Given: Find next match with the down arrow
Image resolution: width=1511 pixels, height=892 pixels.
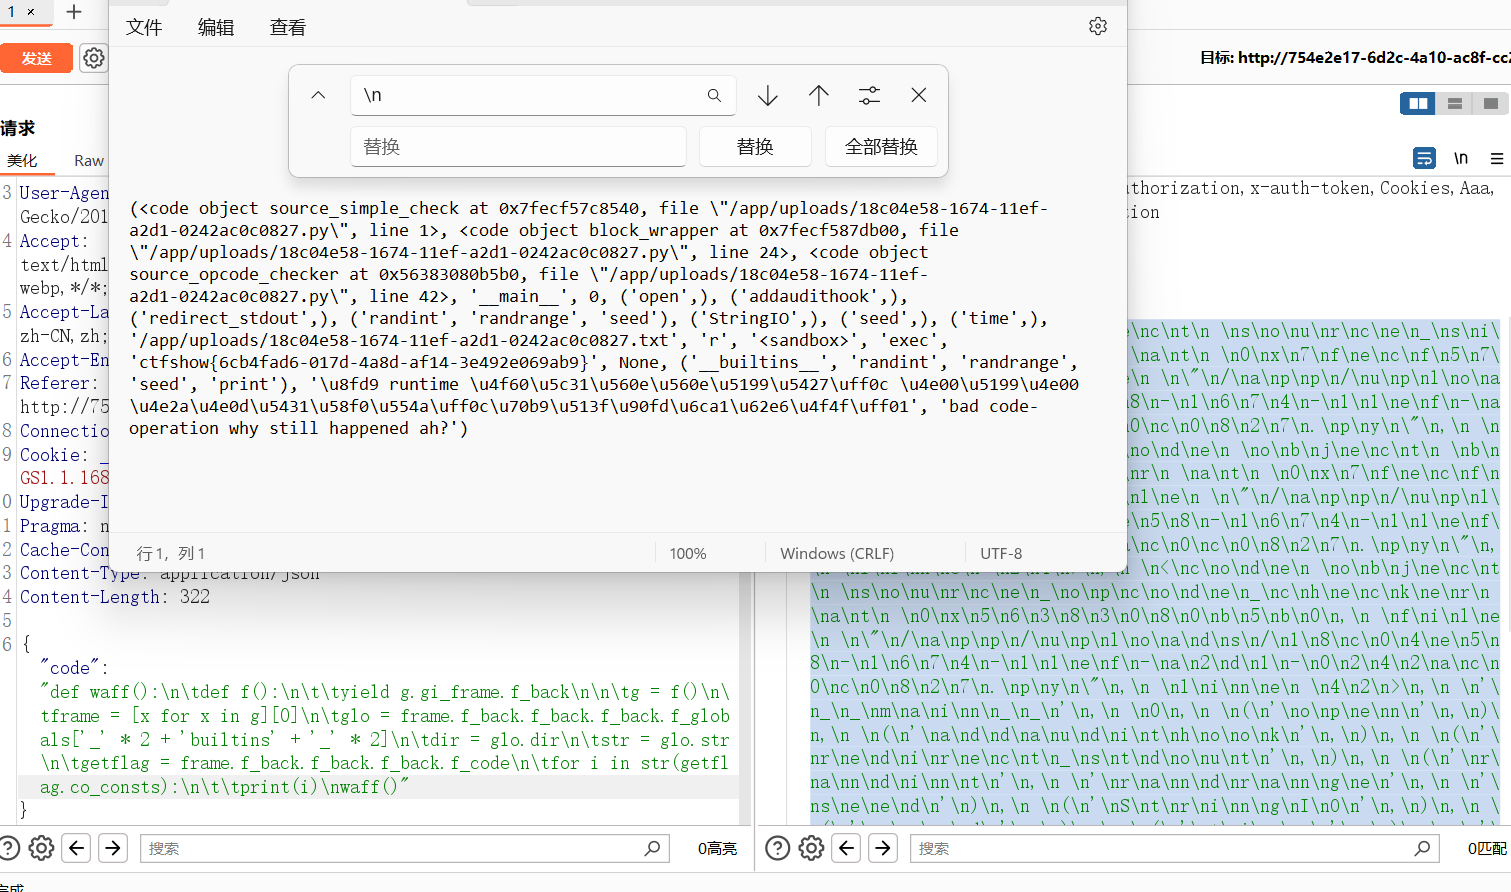Looking at the screenshot, I should point(768,95).
